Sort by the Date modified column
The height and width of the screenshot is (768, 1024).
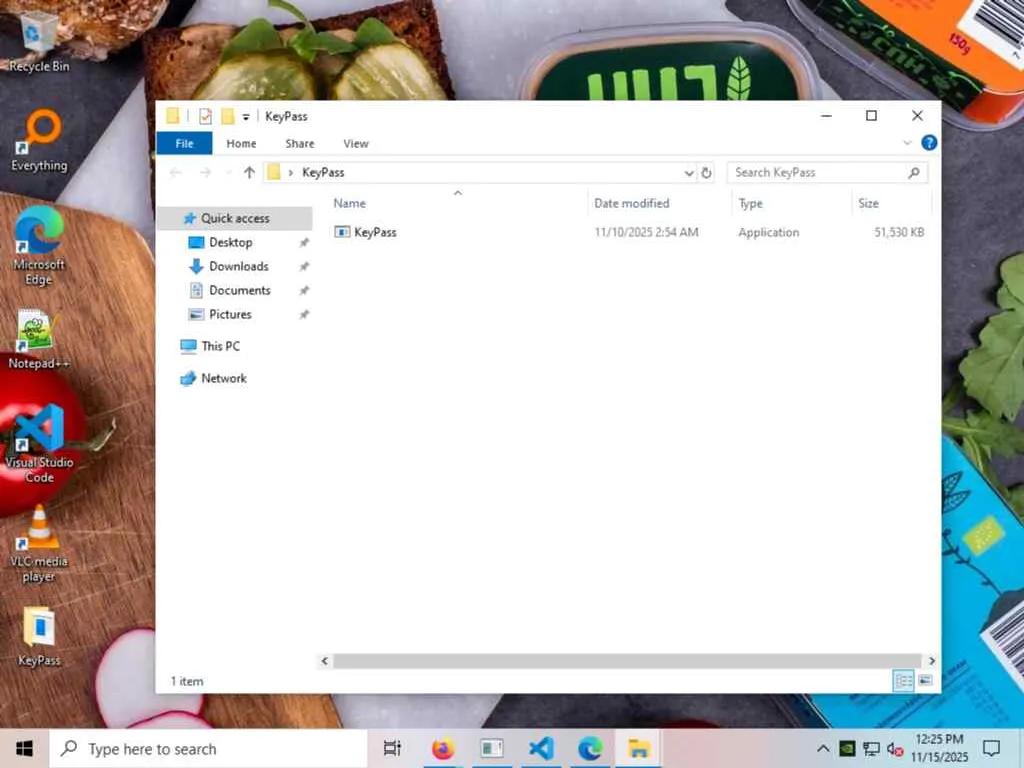coord(632,203)
